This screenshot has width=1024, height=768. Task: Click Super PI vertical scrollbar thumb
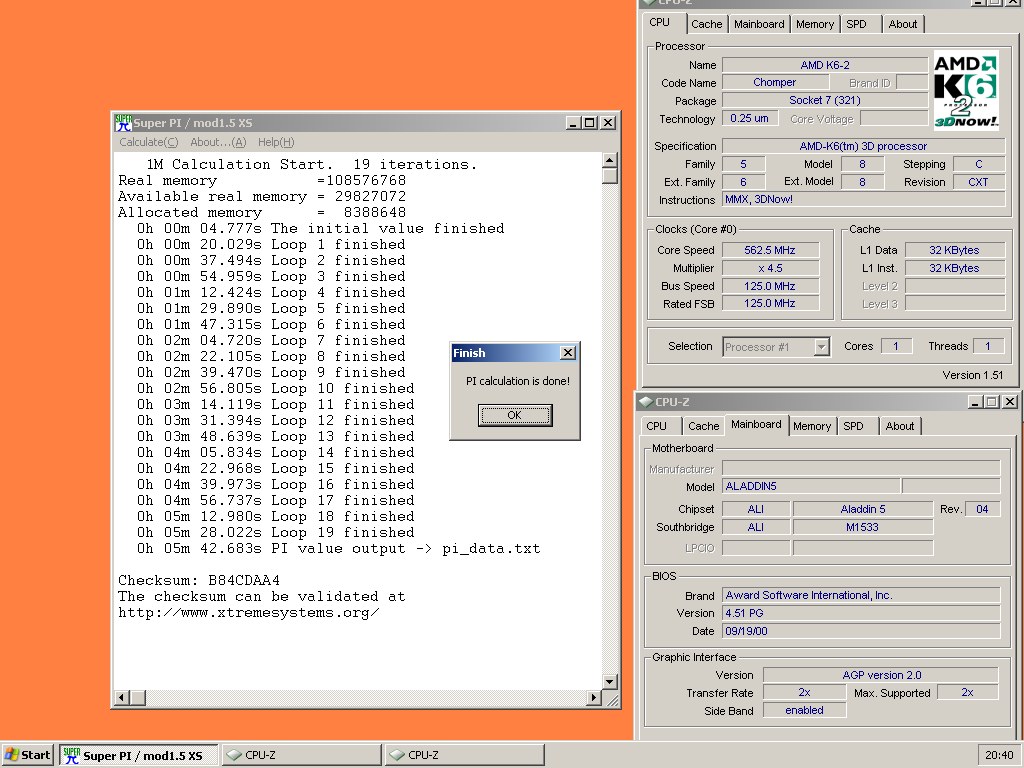click(609, 176)
